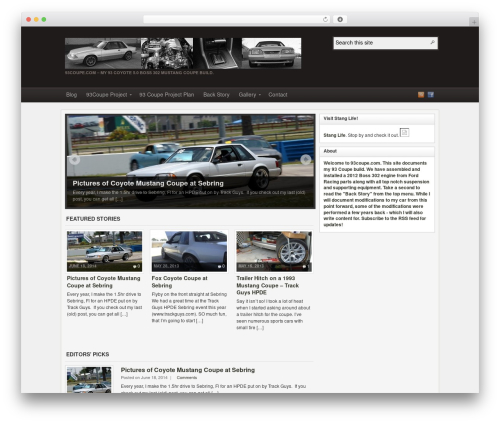
Task: Click the About widget heading
Action: [330, 151]
